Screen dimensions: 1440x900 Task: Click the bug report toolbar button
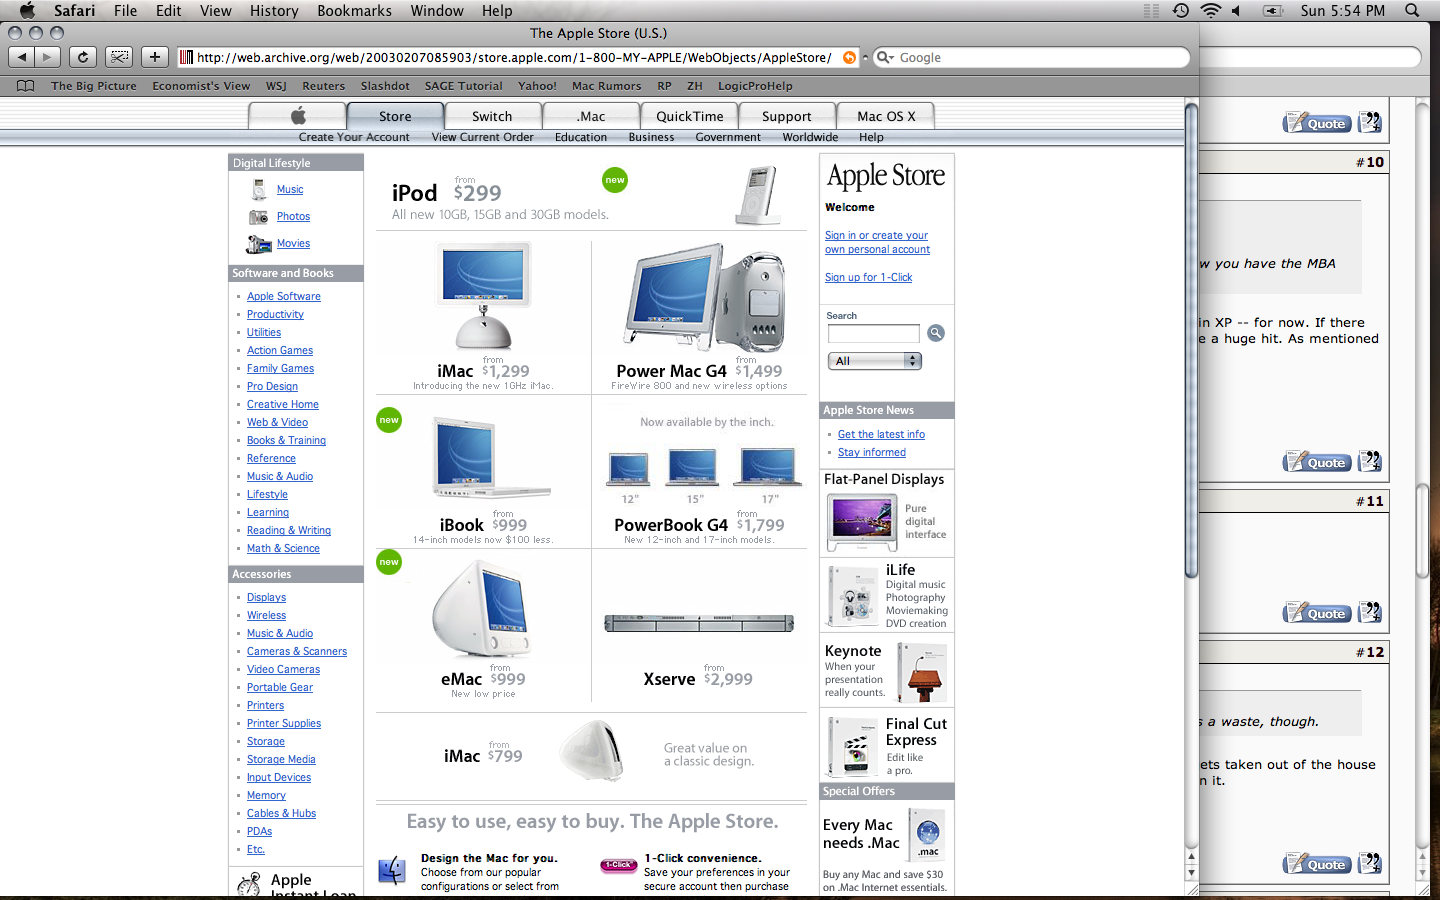(119, 57)
